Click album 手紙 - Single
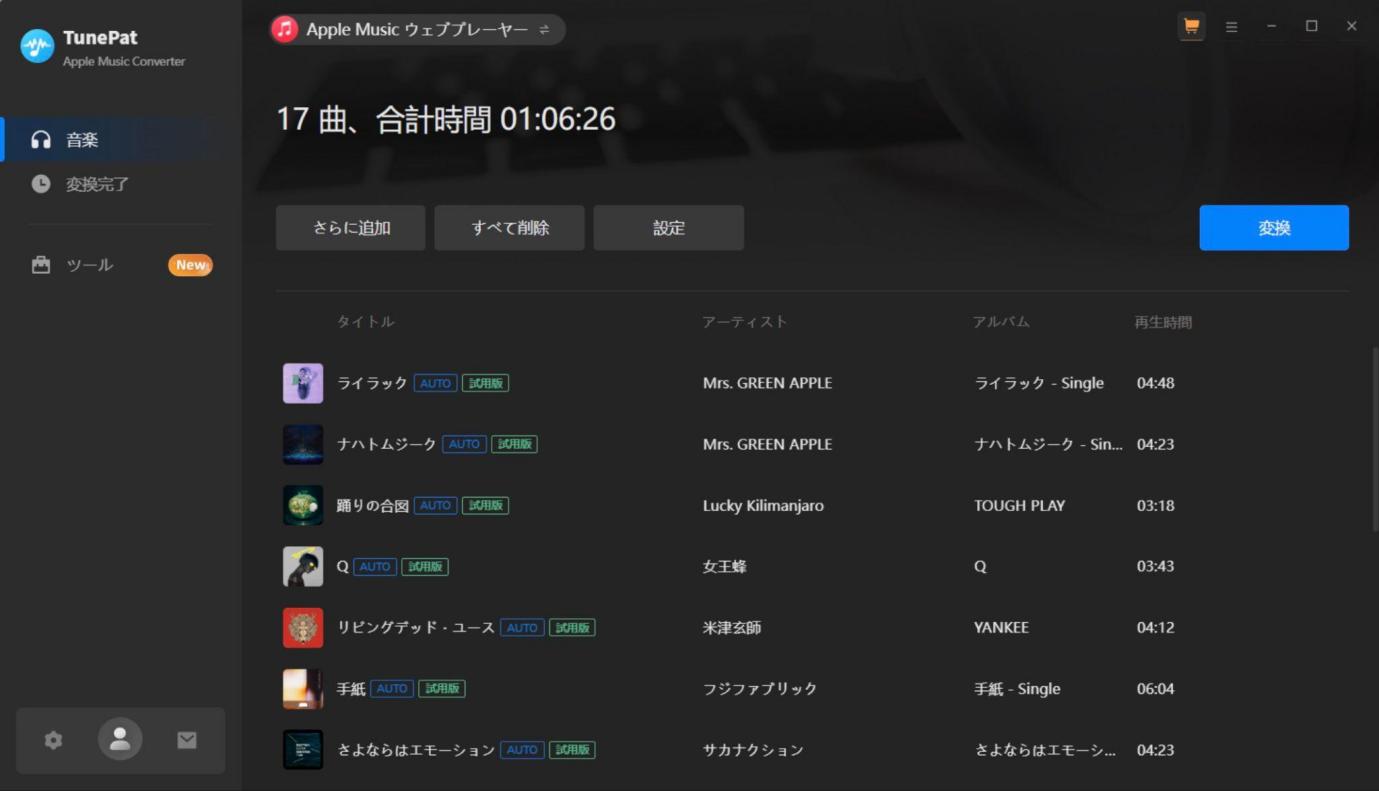Screen dimensions: 1379x791 pos(1017,688)
